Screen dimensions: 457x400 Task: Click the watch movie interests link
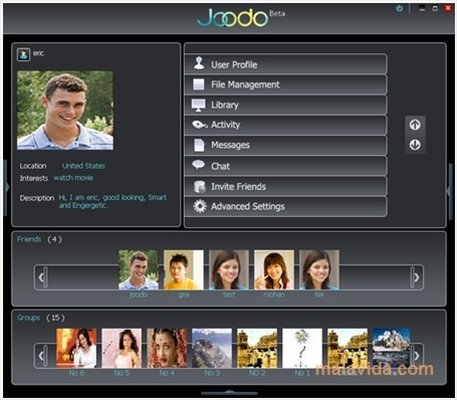click(73, 178)
